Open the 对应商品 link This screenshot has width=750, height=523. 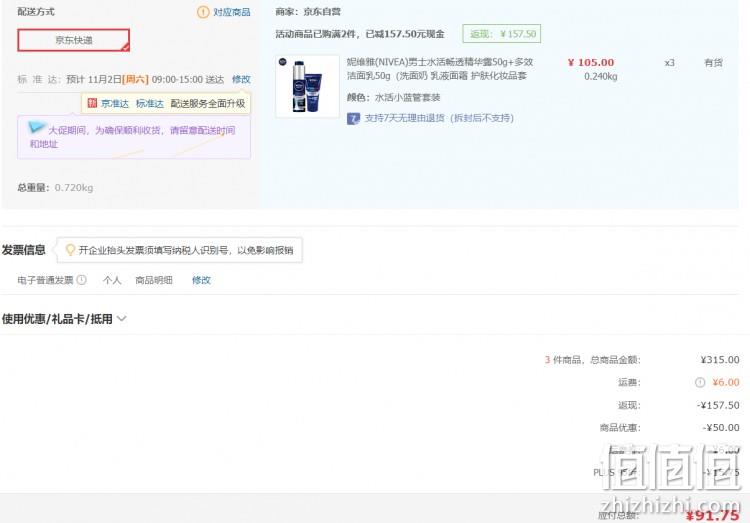(232, 12)
